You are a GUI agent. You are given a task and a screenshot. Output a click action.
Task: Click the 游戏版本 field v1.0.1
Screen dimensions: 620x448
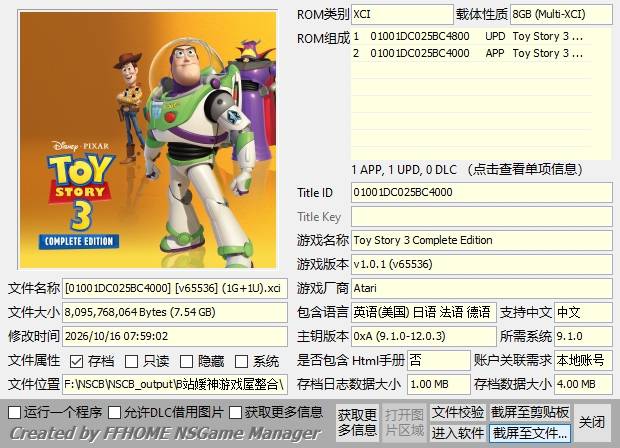coord(482,265)
